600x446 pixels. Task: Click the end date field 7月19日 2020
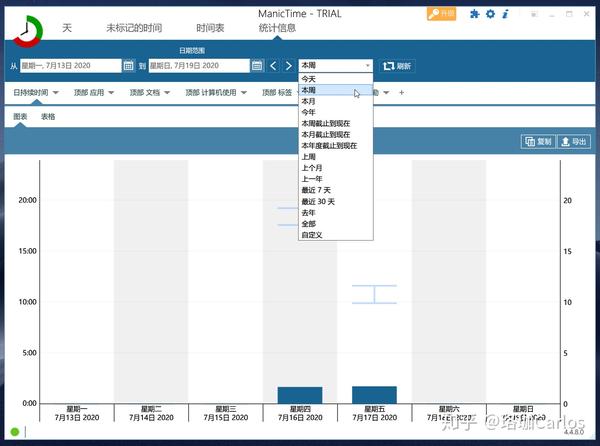coord(199,66)
